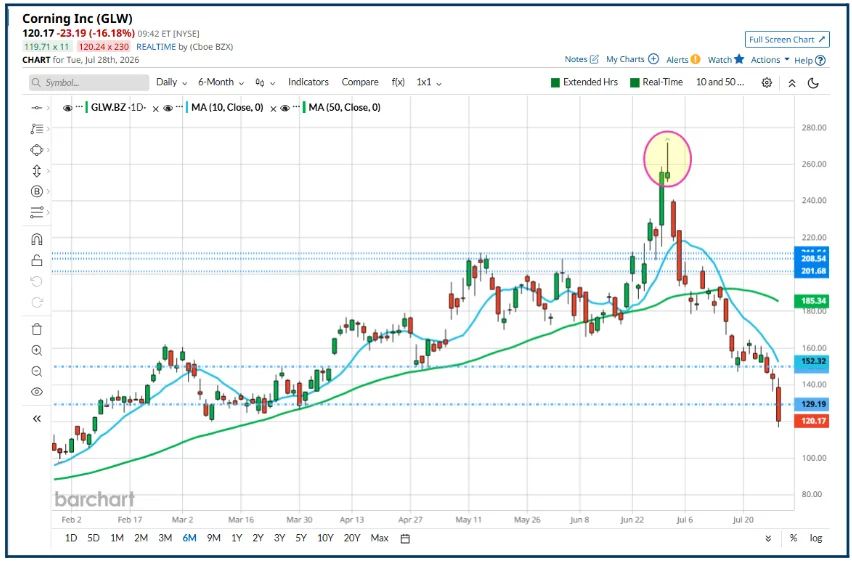Click the green MA (50) color bar
The width and height of the screenshot is (852, 561).
point(304,108)
